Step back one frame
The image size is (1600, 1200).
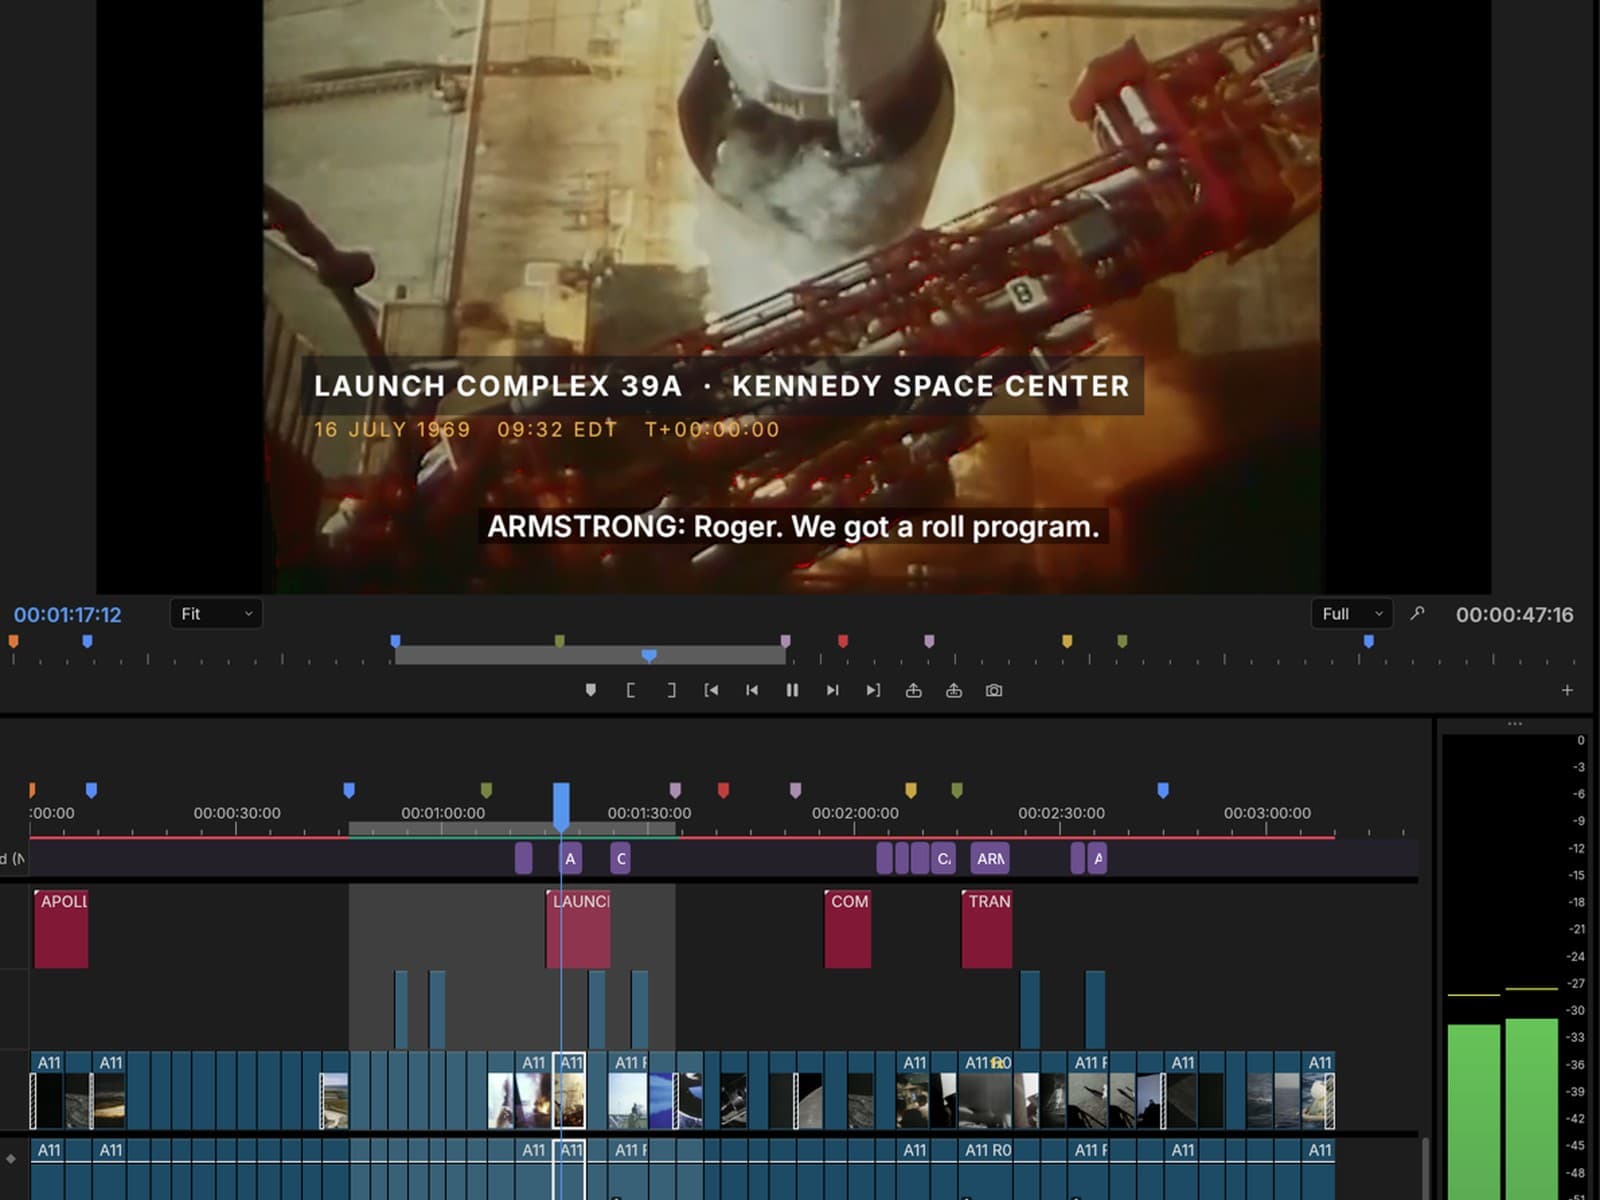point(752,690)
